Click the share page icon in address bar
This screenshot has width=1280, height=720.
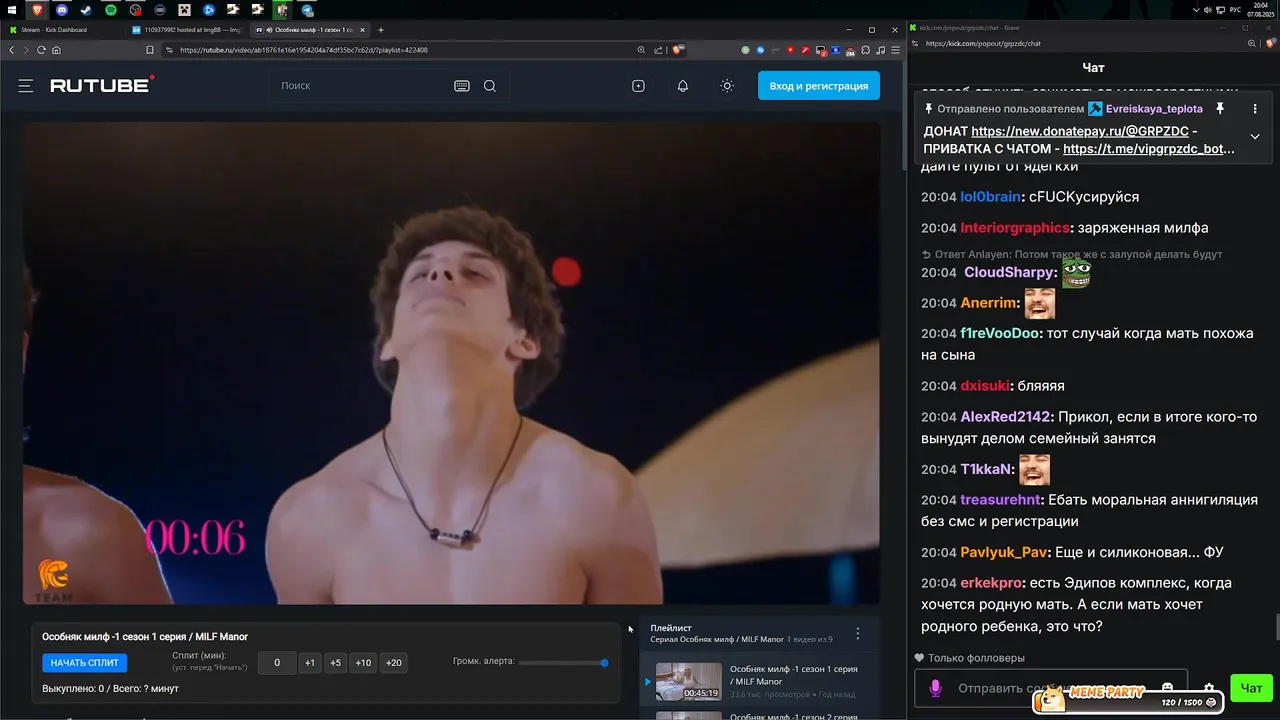point(658,50)
